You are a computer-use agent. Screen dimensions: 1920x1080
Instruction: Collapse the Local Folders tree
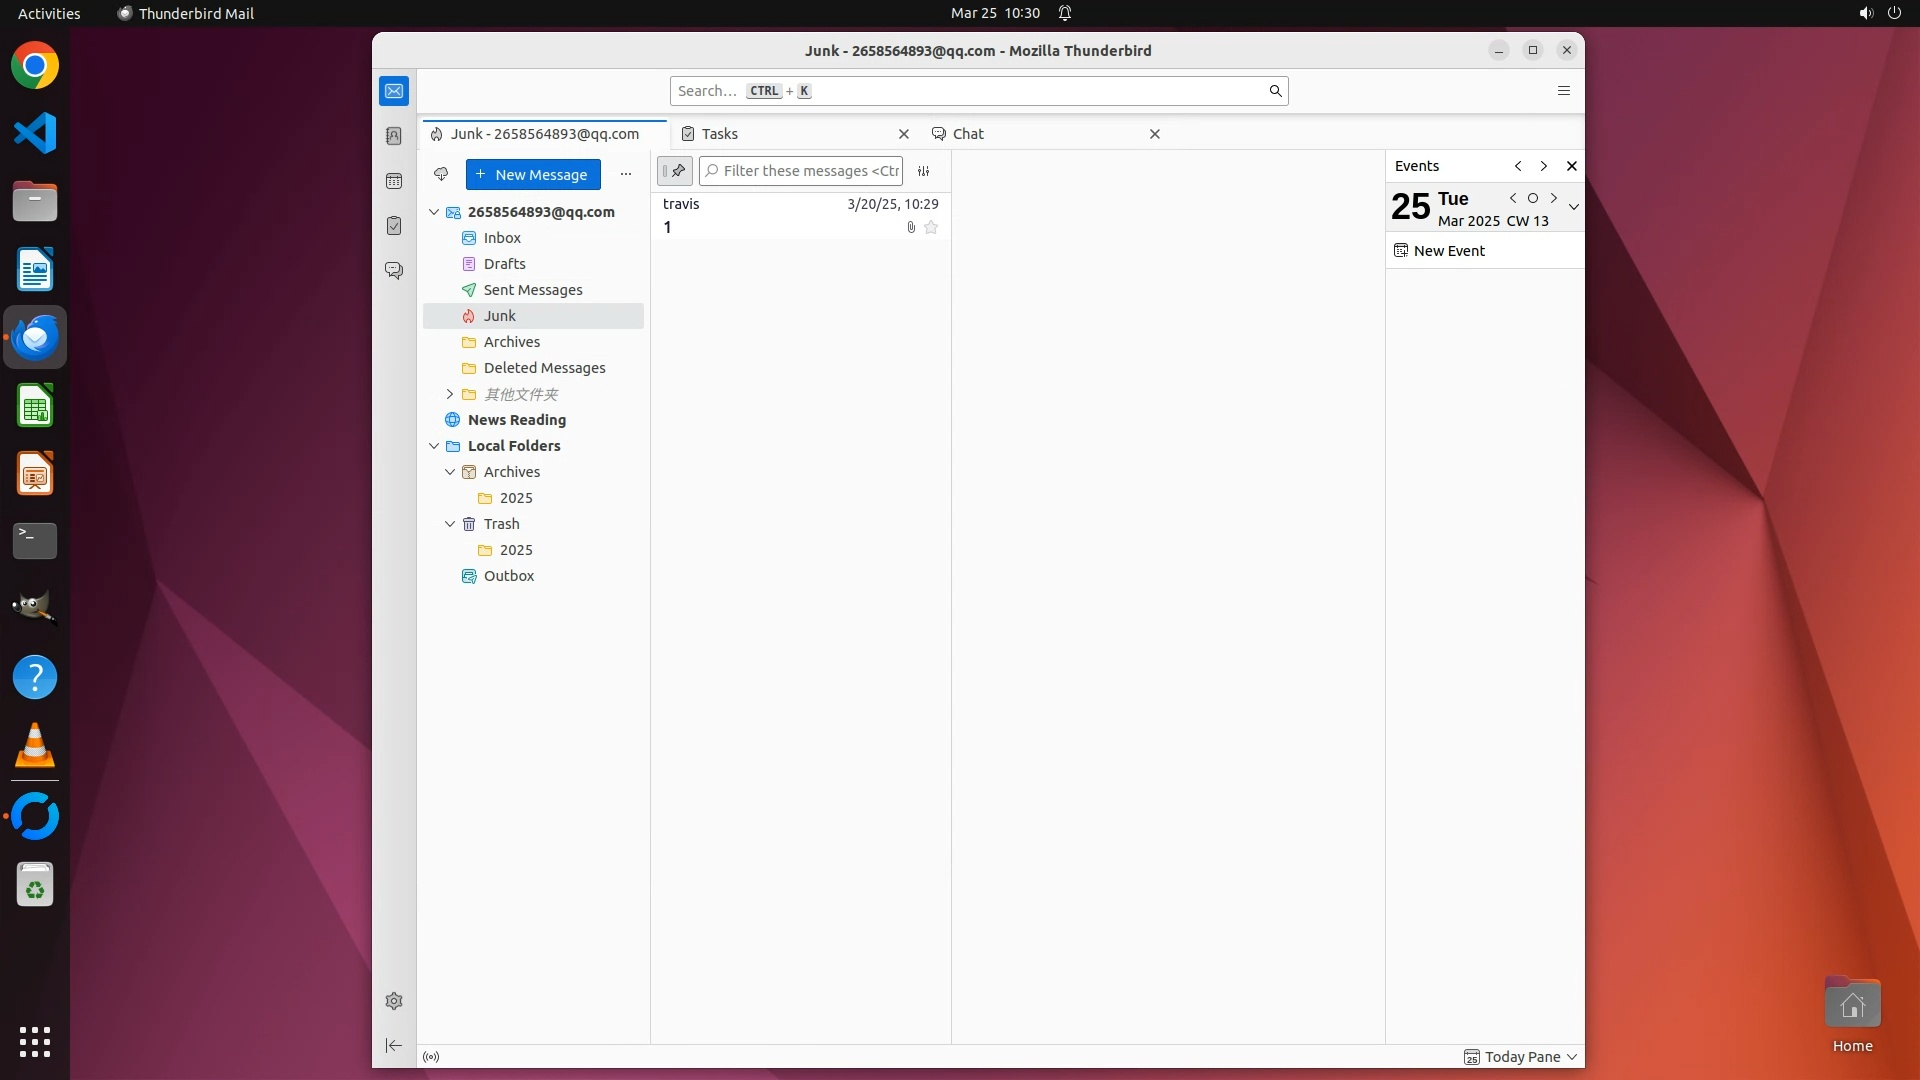click(x=434, y=446)
